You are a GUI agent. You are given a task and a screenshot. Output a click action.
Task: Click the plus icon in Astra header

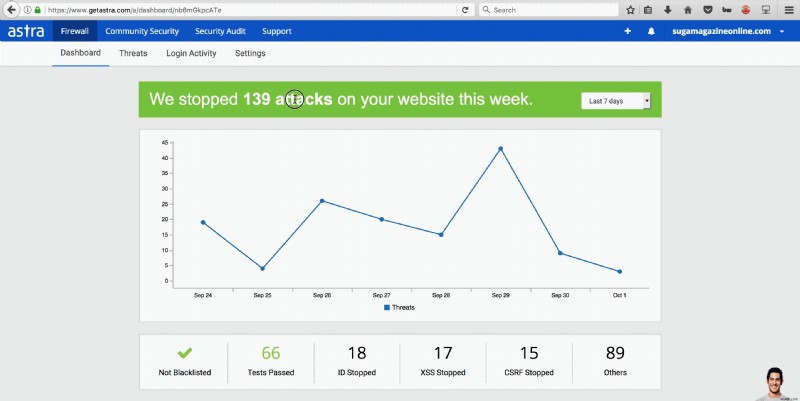coord(628,31)
